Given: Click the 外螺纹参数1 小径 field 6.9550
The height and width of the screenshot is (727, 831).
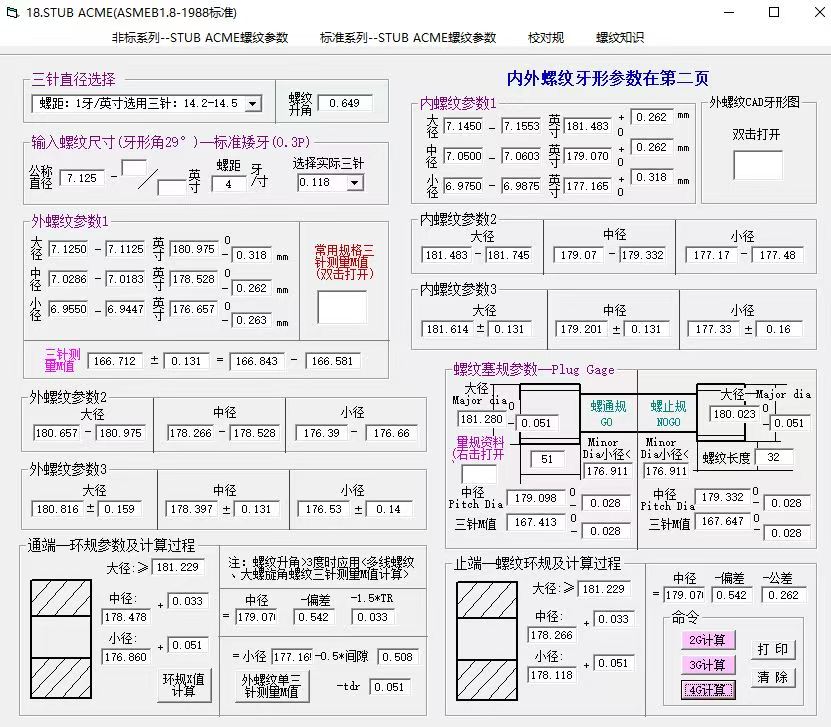Looking at the screenshot, I should point(68,309).
